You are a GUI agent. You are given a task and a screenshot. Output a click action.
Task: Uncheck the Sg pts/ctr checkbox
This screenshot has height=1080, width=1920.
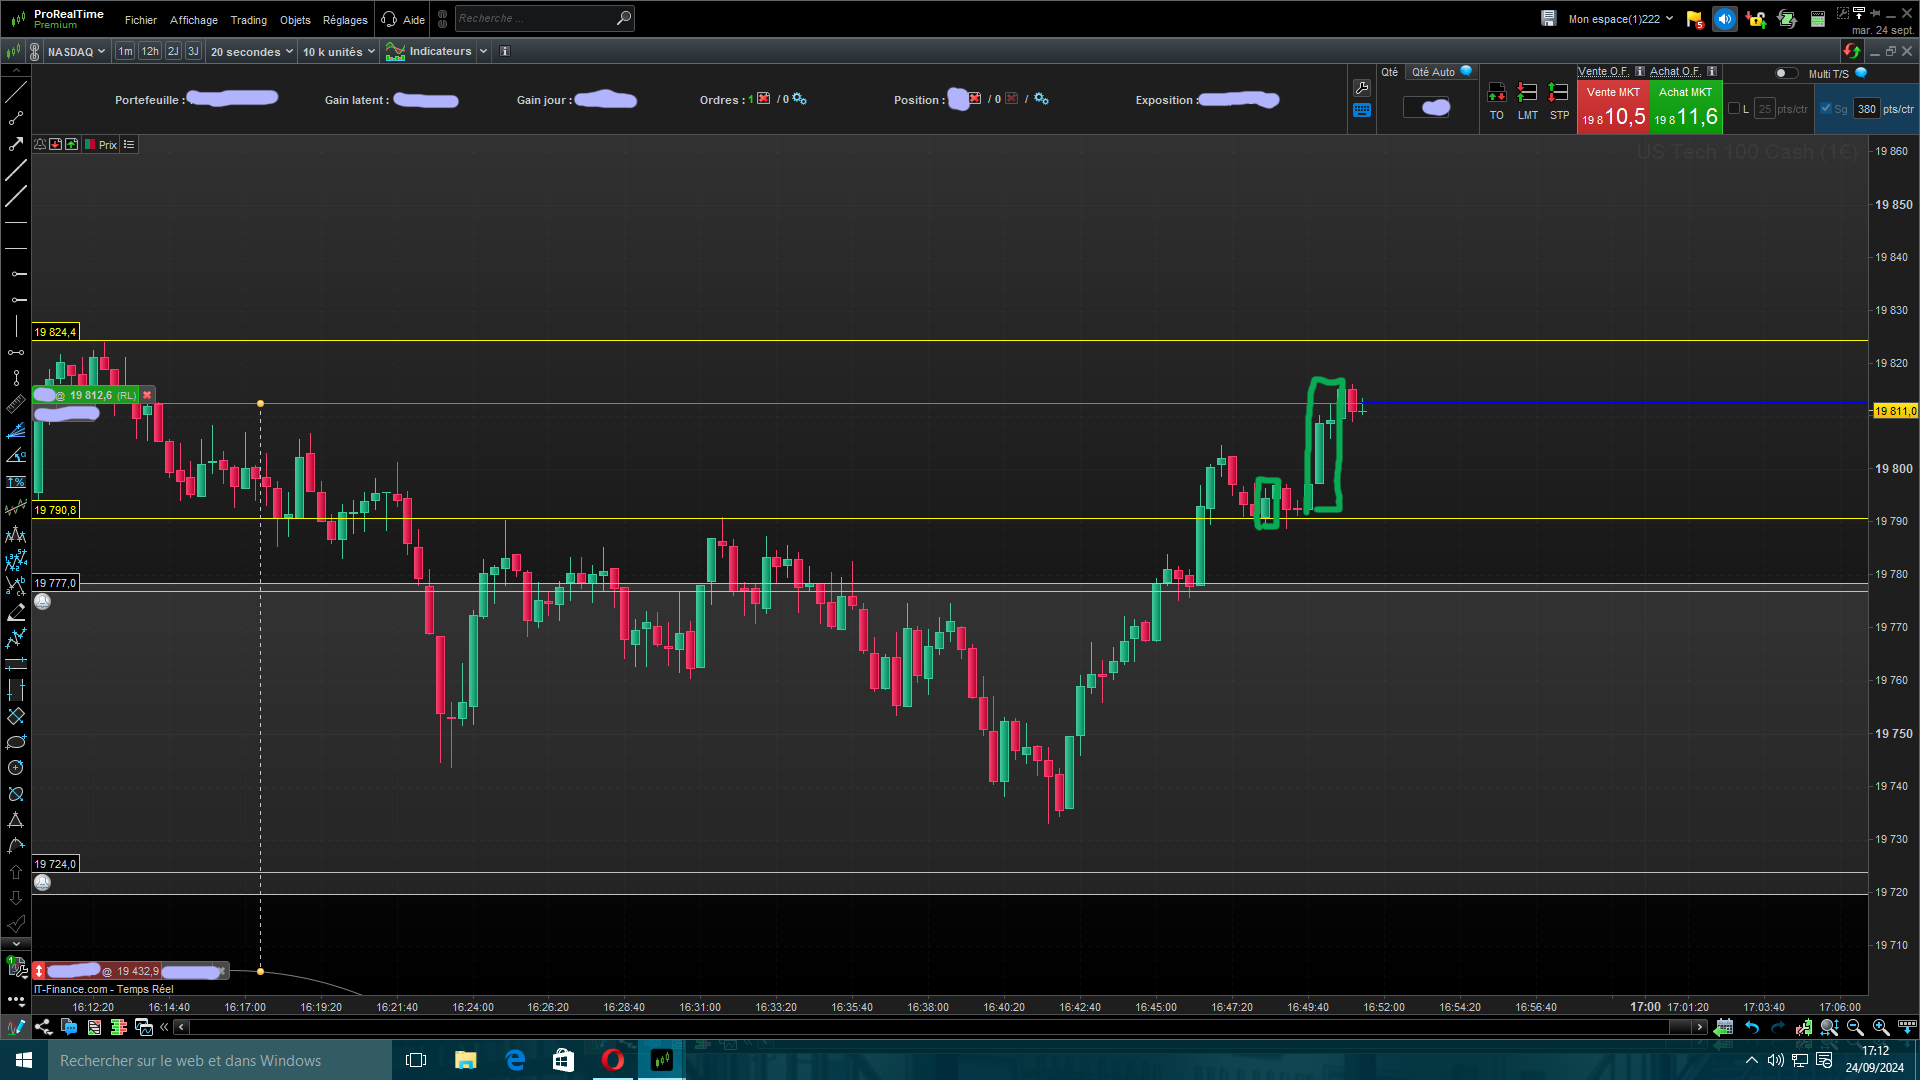pos(1826,109)
